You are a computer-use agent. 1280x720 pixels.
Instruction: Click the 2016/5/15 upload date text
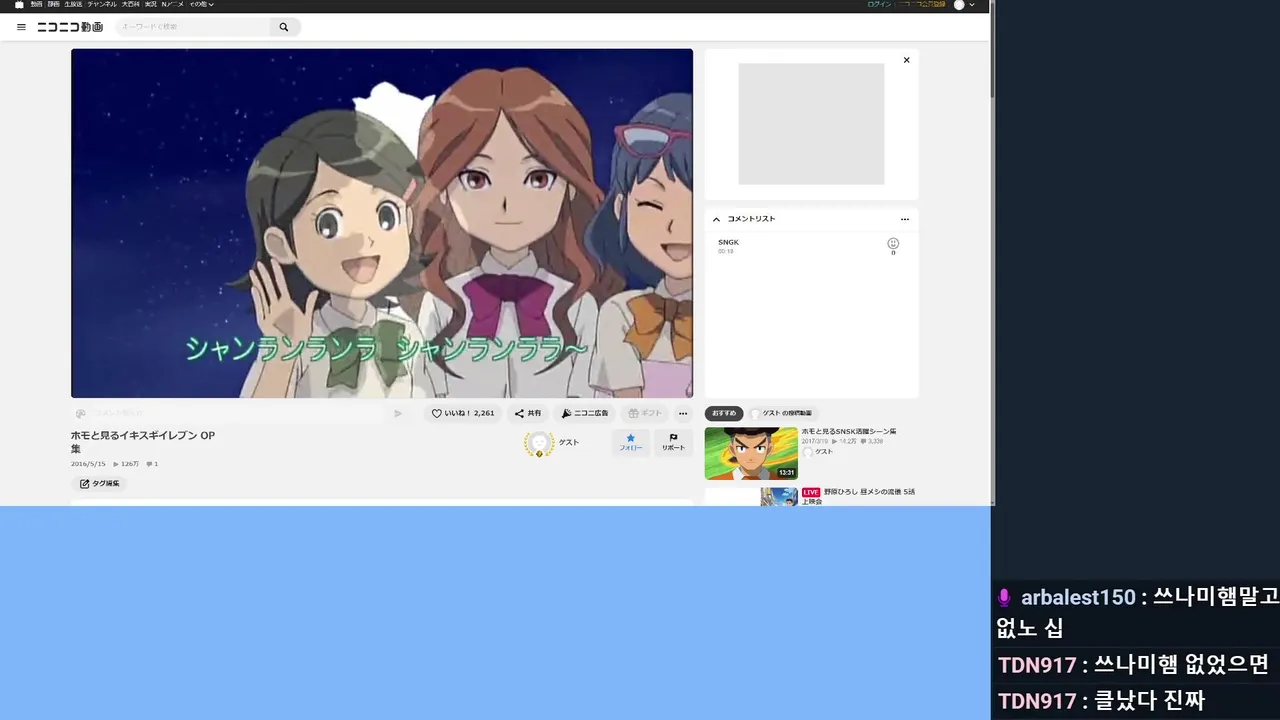coord(88,464)
